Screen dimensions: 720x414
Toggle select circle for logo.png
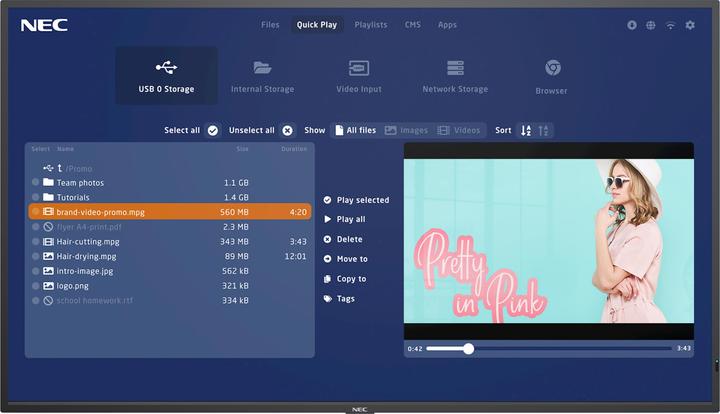[35, 286]
